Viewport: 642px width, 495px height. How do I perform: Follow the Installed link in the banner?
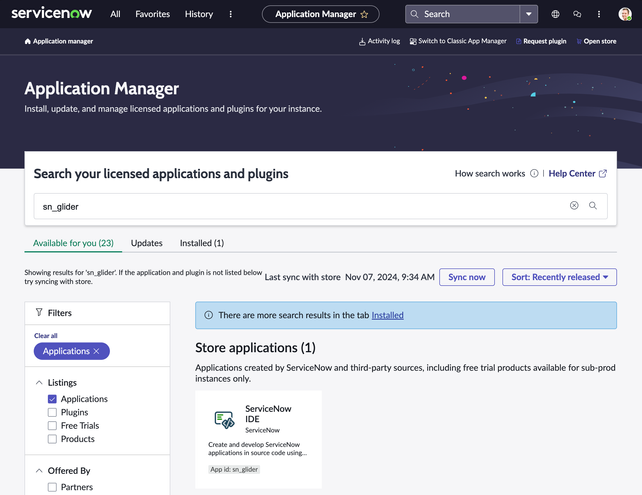click(x=387, y=315)
